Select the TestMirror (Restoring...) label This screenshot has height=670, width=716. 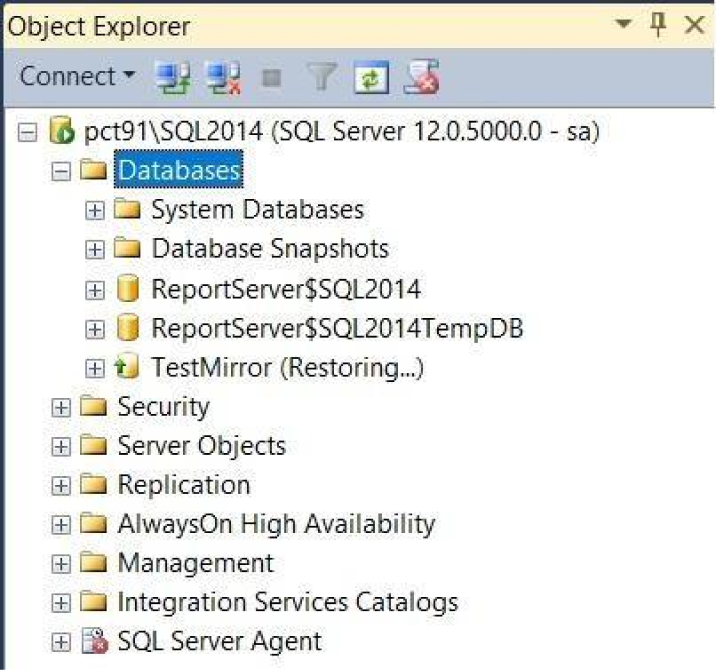(288, 368)
